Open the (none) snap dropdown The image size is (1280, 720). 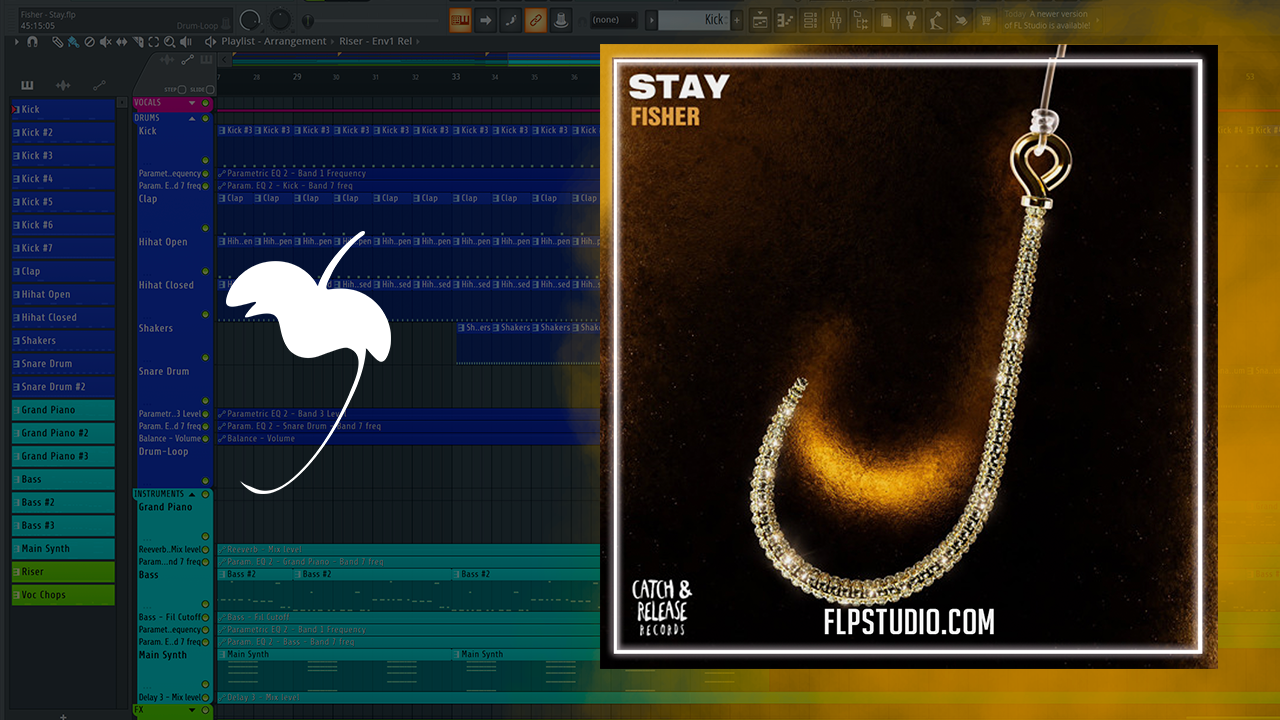pos(615,19)
